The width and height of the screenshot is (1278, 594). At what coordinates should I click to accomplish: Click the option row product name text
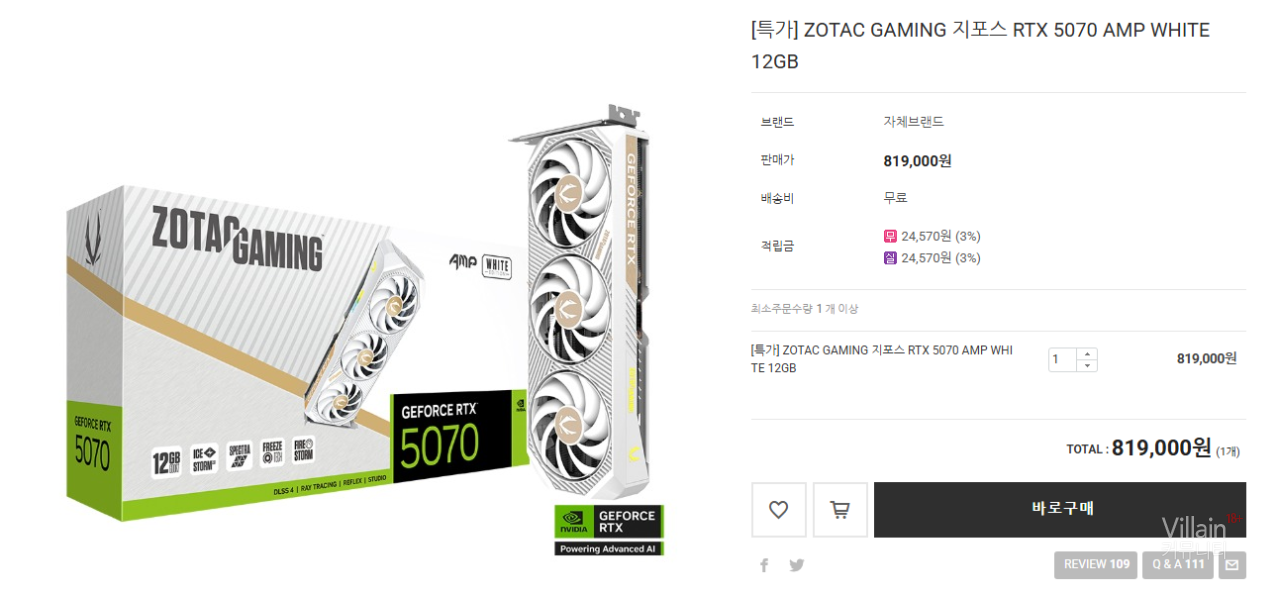(x=881, y=359)
